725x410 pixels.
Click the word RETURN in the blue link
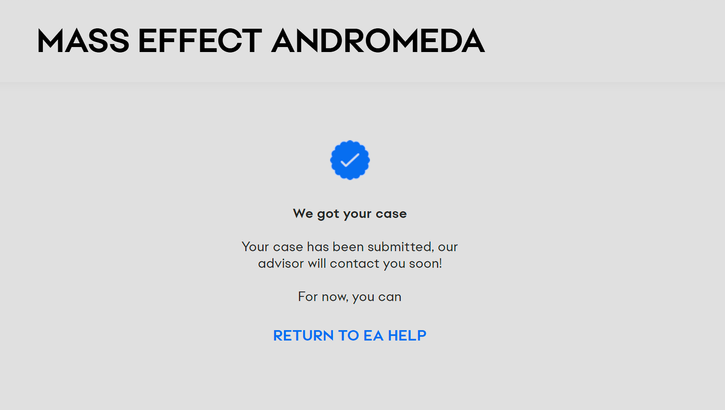pyautogui.click(x=304, y=336)
